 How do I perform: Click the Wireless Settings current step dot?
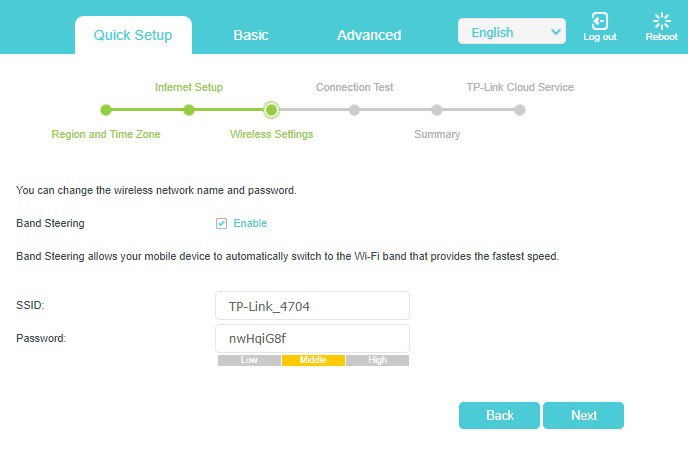click(271, 110)
